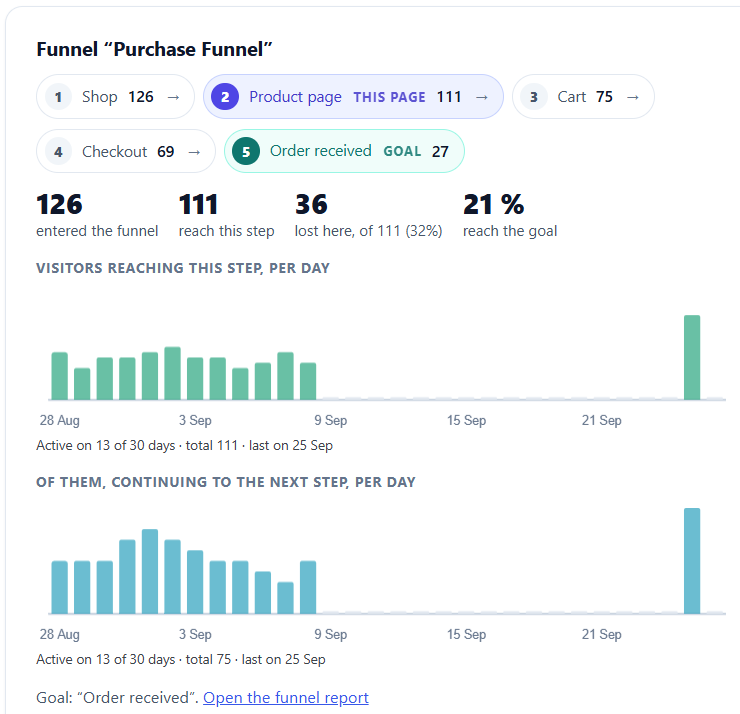This screenshot has height=714, width=740.
Task: Click '21 Sep' label under green chart
Action: (601, 420)
